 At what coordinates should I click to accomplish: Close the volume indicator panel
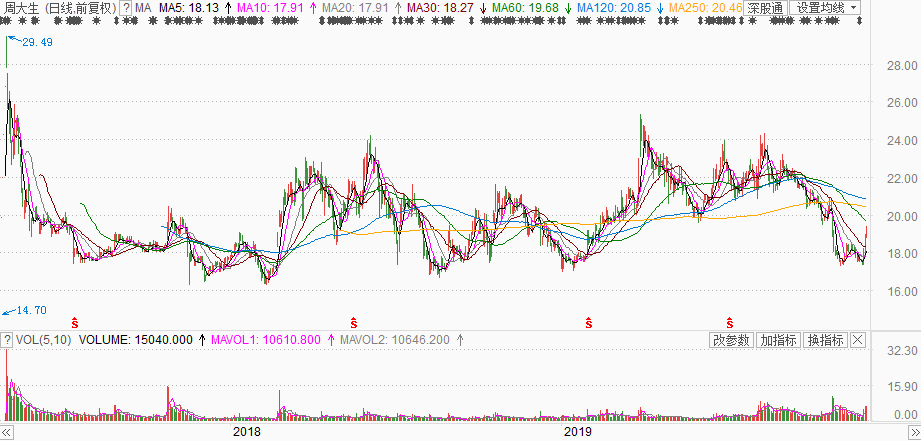860,340
